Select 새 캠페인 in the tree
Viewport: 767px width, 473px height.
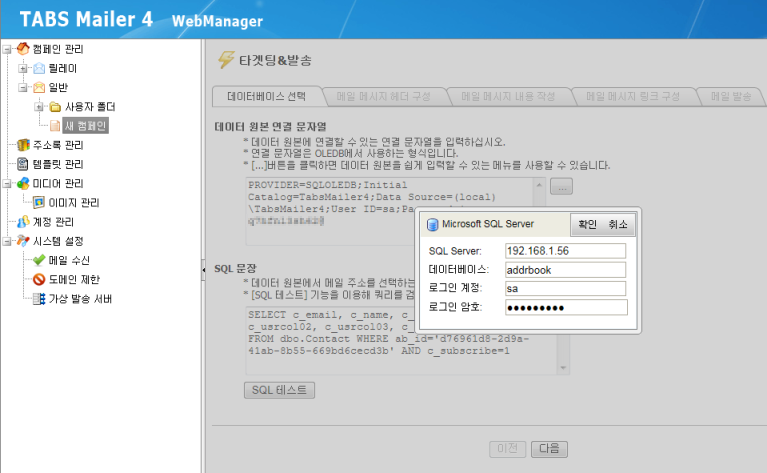click(84, 126)
